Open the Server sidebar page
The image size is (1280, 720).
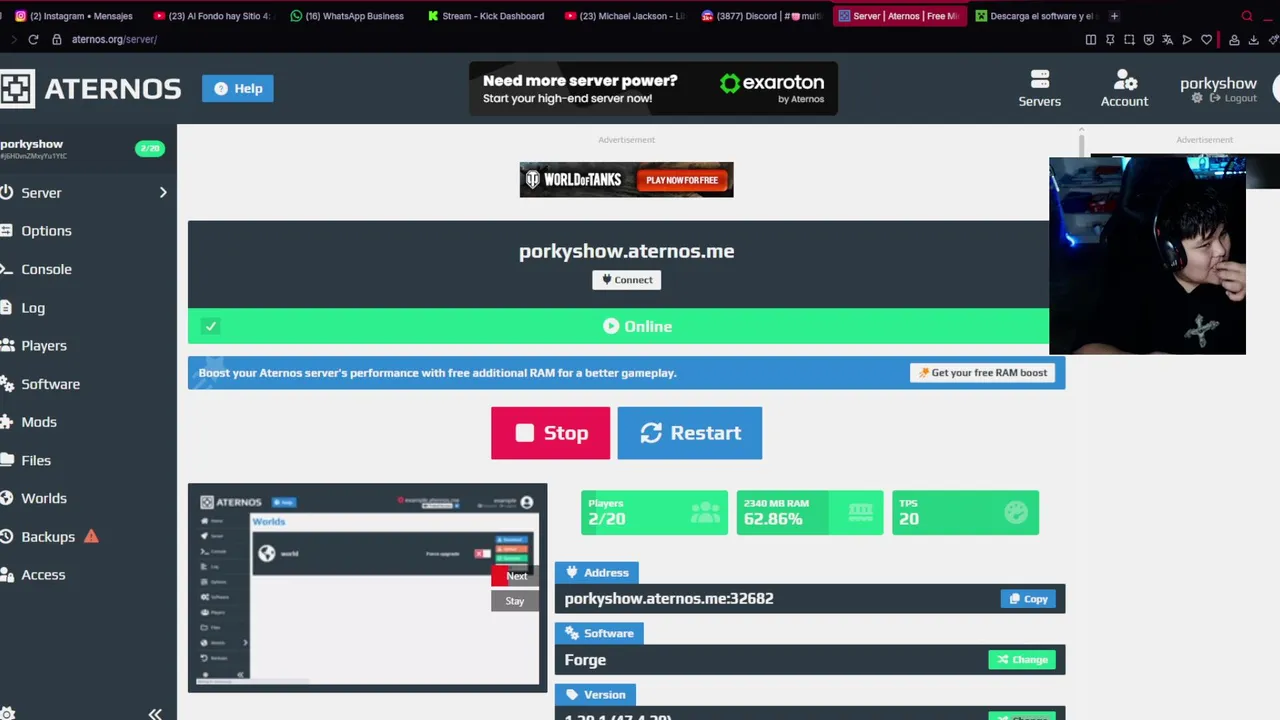click(x=41, y=193)
